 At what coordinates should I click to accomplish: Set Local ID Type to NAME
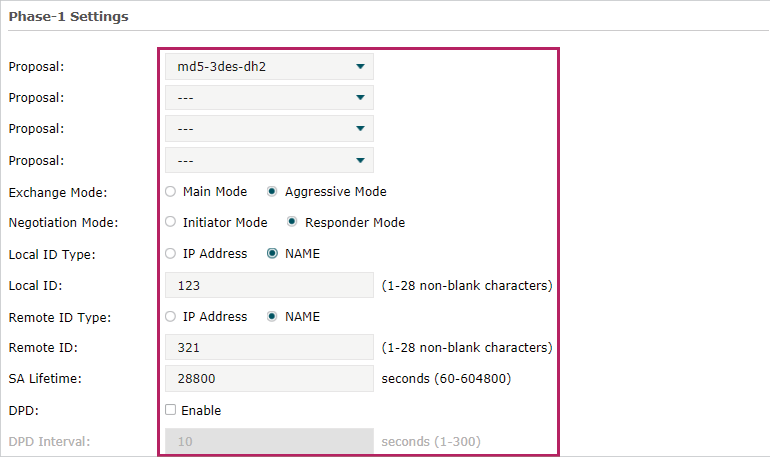click(272, 254)
